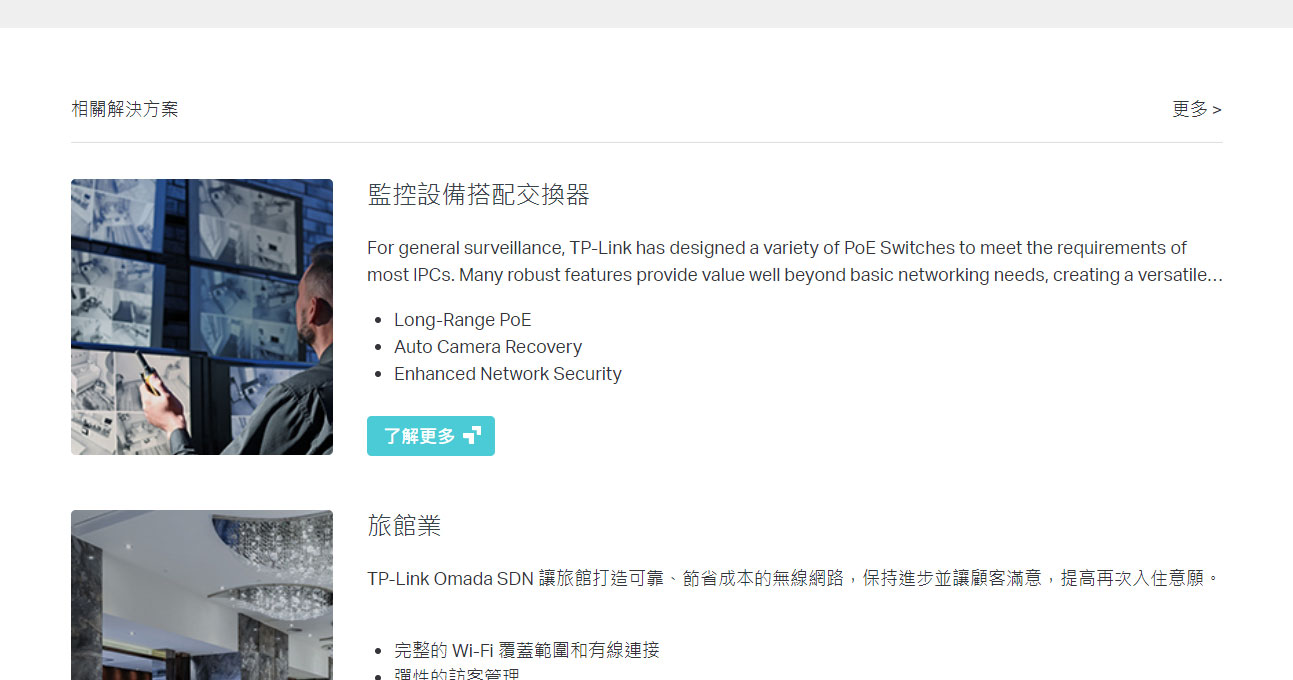The image size is (1293, 680).
Task: Select the Enhanced Network Security bullet item
Action: pyautogui.click(x=508, y=374)
